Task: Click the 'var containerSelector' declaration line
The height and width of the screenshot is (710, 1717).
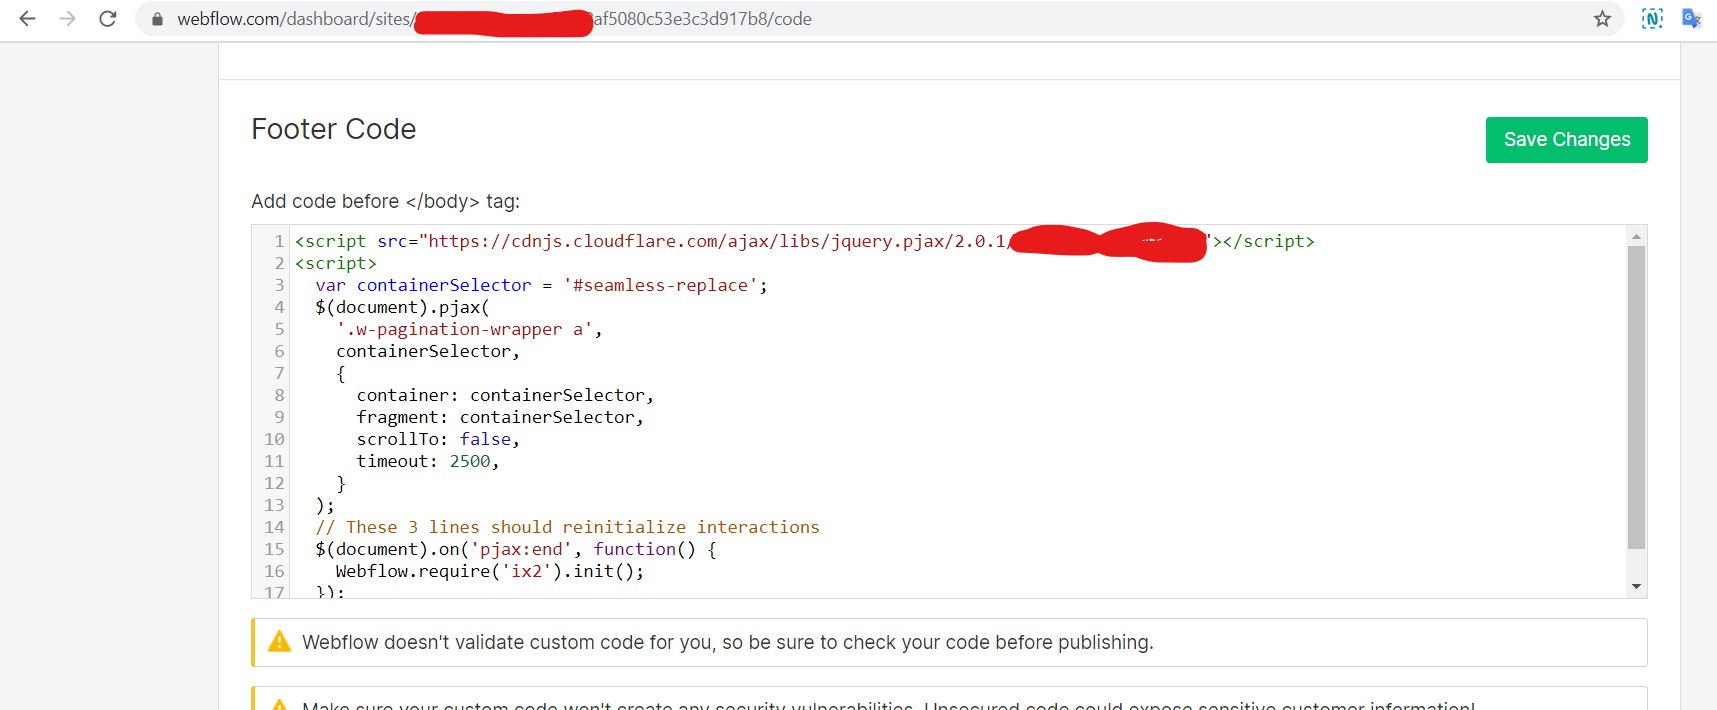Action: (x=541, y=285)
